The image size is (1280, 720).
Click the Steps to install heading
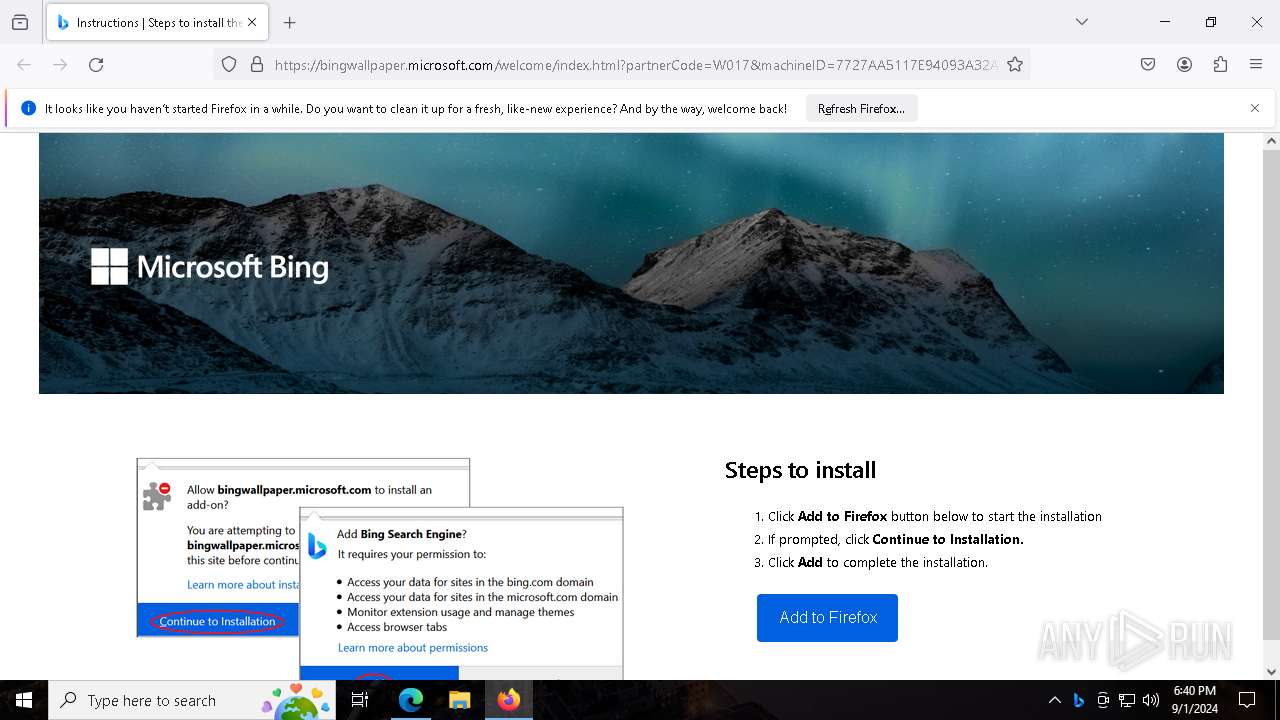[x=800, y=470]
